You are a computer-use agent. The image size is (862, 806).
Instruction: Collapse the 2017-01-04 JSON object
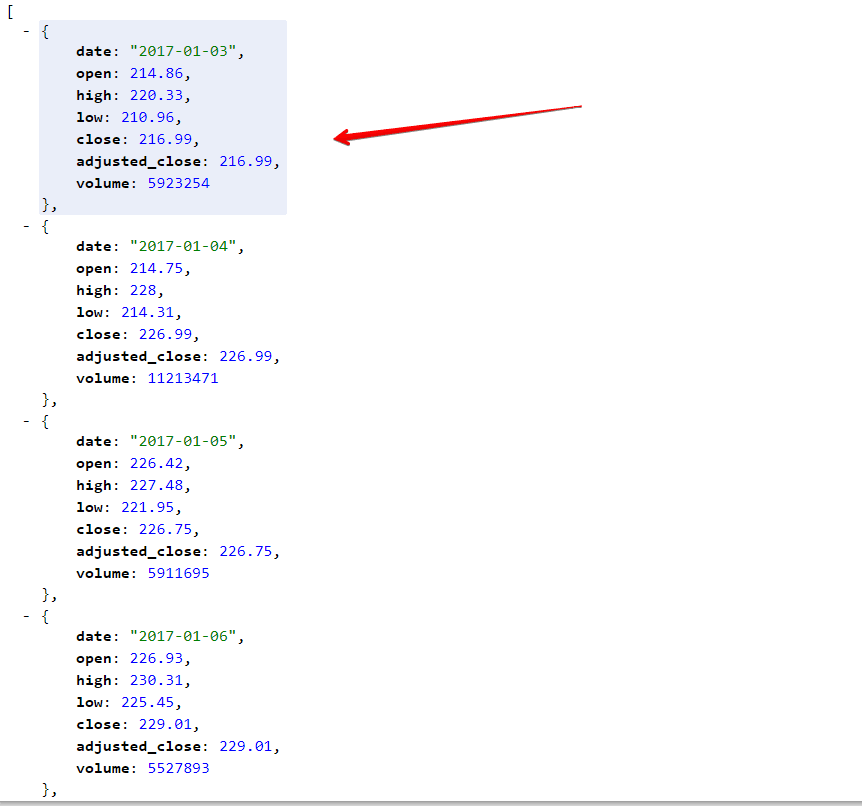(x=26, y=227)
